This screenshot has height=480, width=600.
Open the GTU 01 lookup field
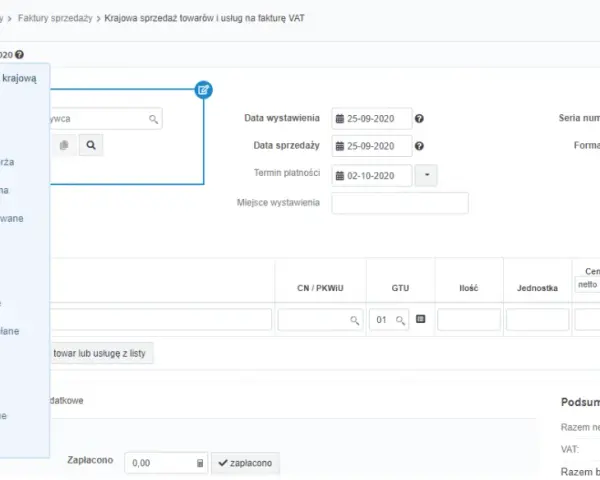coord(389,320)
